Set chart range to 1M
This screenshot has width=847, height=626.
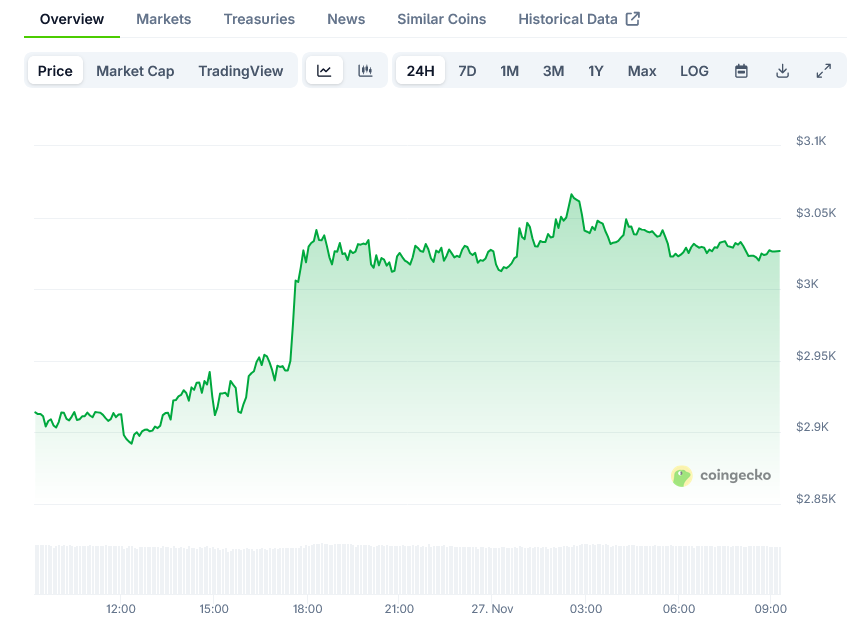click(509, 71)
